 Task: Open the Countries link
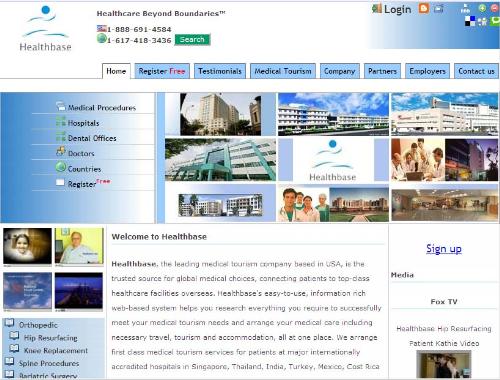[84, 169]
